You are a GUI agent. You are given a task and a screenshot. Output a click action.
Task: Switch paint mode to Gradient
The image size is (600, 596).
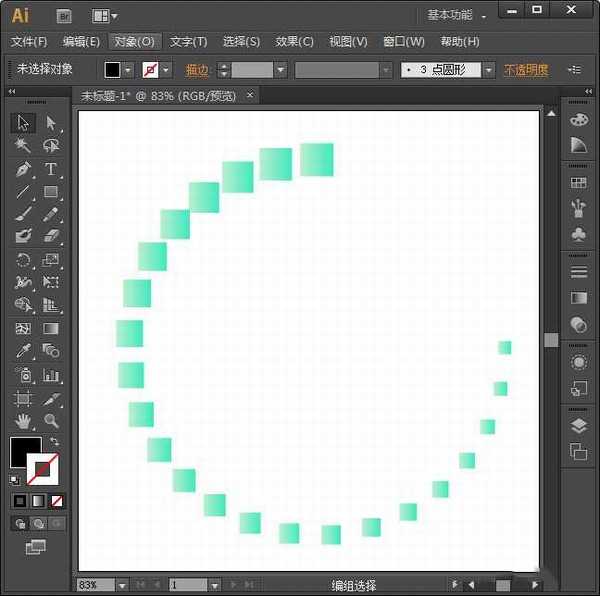[x=38, y=500]
